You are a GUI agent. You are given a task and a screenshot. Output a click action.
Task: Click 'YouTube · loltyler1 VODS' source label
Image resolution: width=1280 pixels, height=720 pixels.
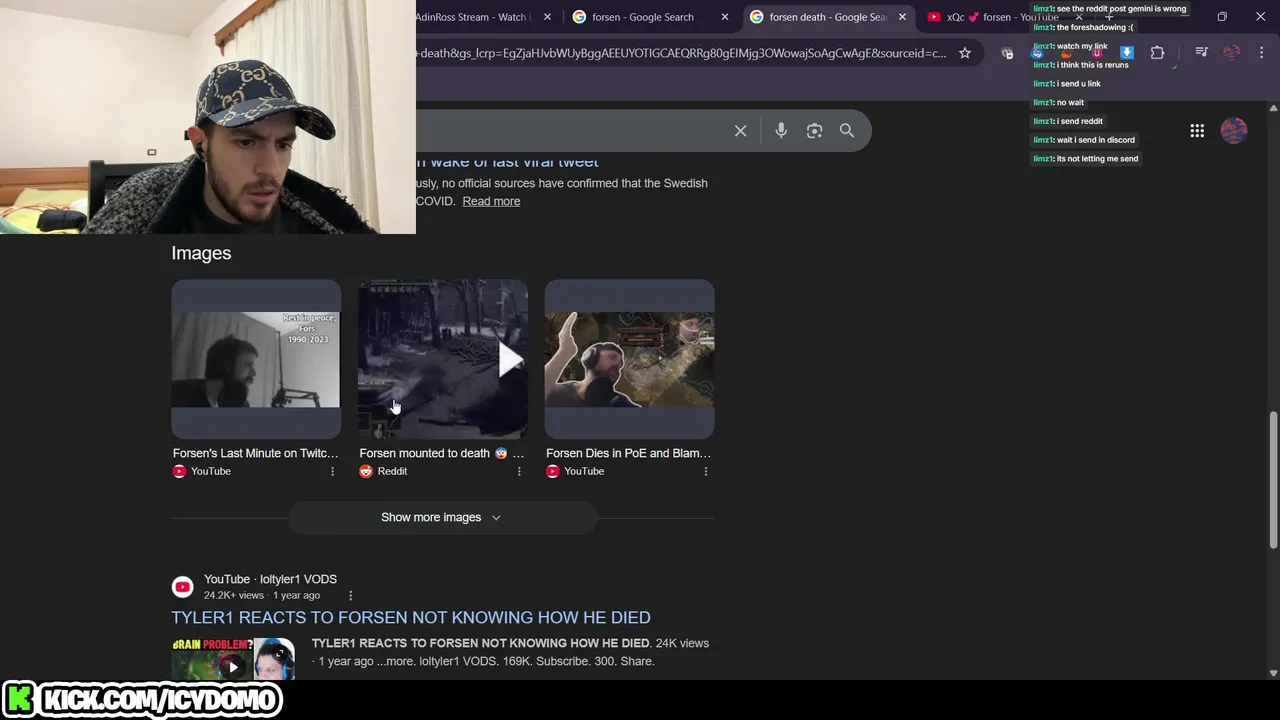[x=270, y=579]
